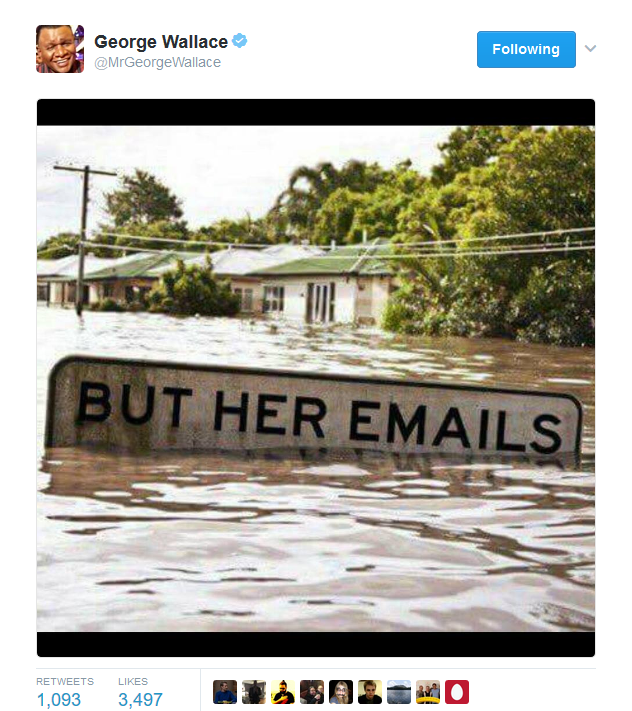Open the liker avatar with fake mustache
This screenshot has width=632, height=711.
pyautogui.click(x=341, y=692)
